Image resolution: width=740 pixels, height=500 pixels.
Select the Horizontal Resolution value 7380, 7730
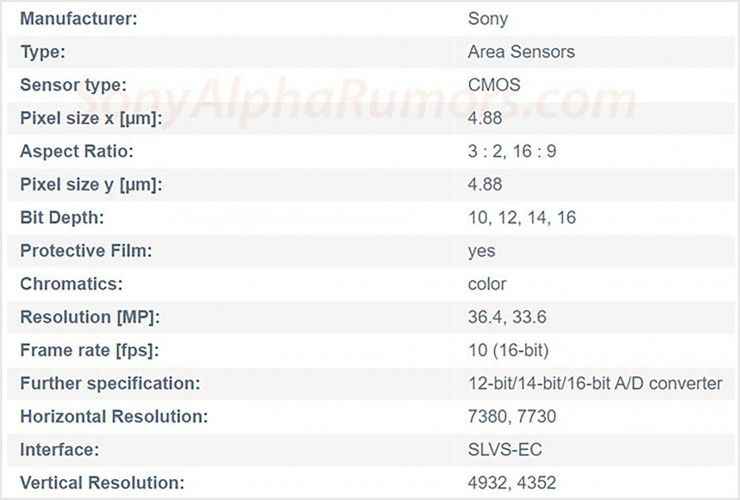coord(512,417)
